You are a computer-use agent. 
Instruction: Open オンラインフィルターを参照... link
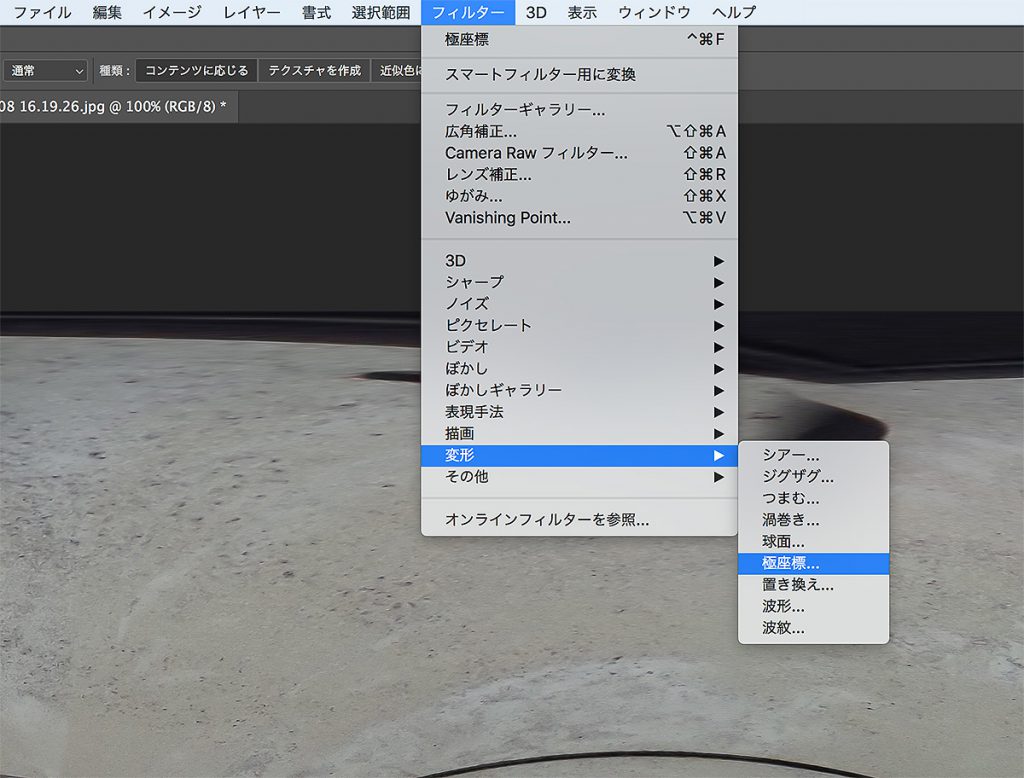[x=547, y=520]
